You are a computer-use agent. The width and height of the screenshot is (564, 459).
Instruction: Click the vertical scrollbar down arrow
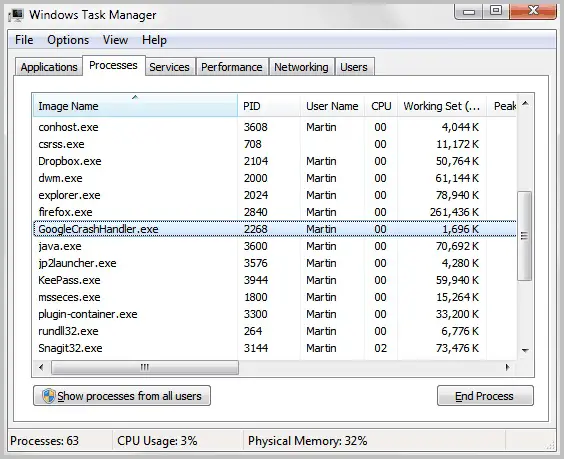[x=525, y=350]
